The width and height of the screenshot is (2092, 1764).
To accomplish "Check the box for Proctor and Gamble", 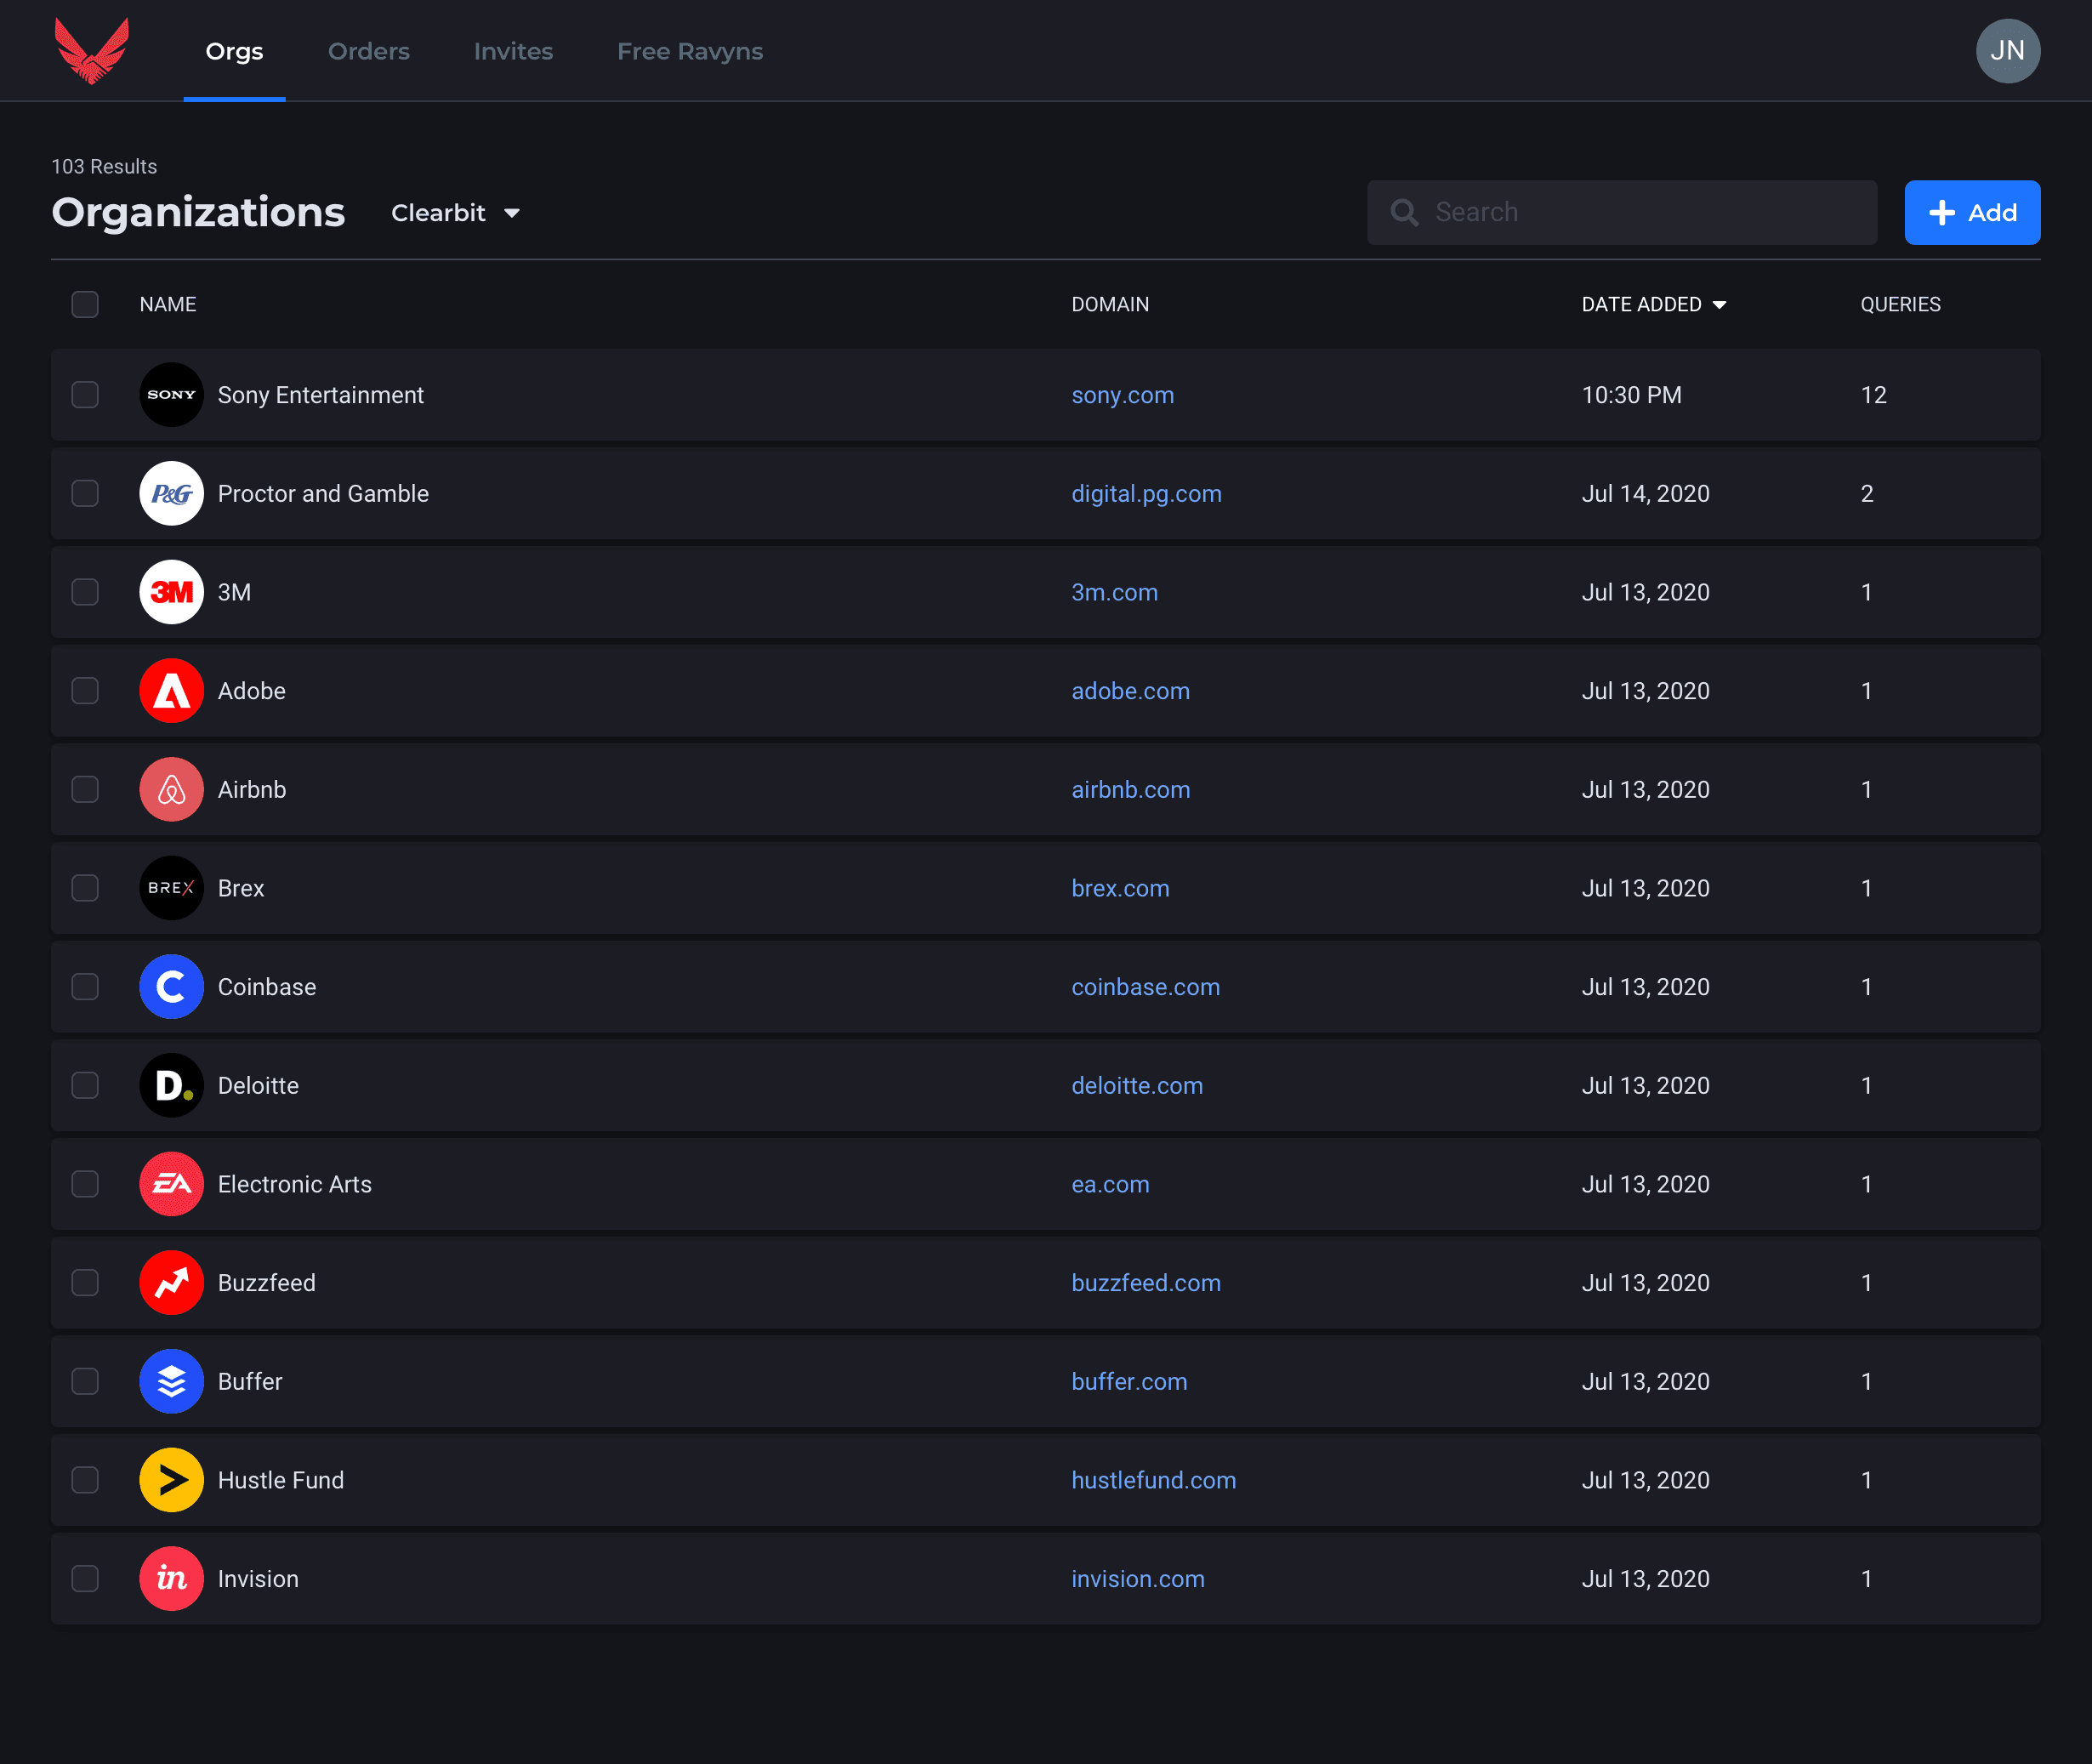I will (85, 494).
